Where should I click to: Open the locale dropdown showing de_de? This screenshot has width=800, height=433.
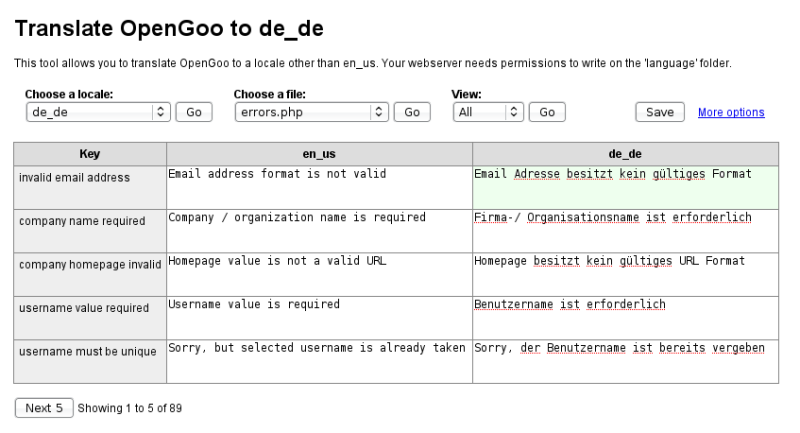98,113
